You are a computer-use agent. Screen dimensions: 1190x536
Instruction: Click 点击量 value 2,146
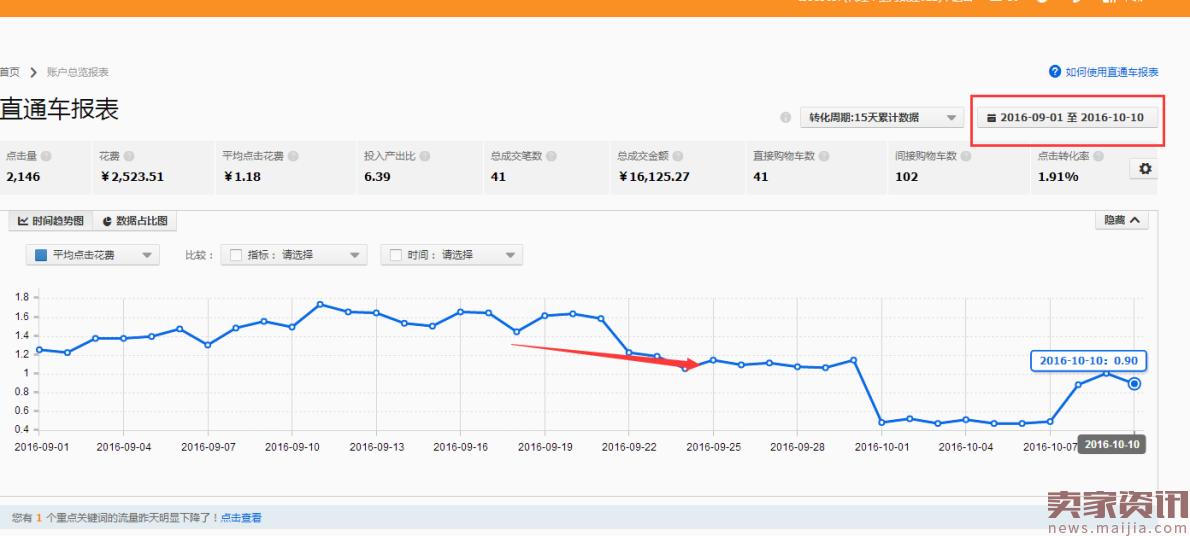tap(24, 177)
